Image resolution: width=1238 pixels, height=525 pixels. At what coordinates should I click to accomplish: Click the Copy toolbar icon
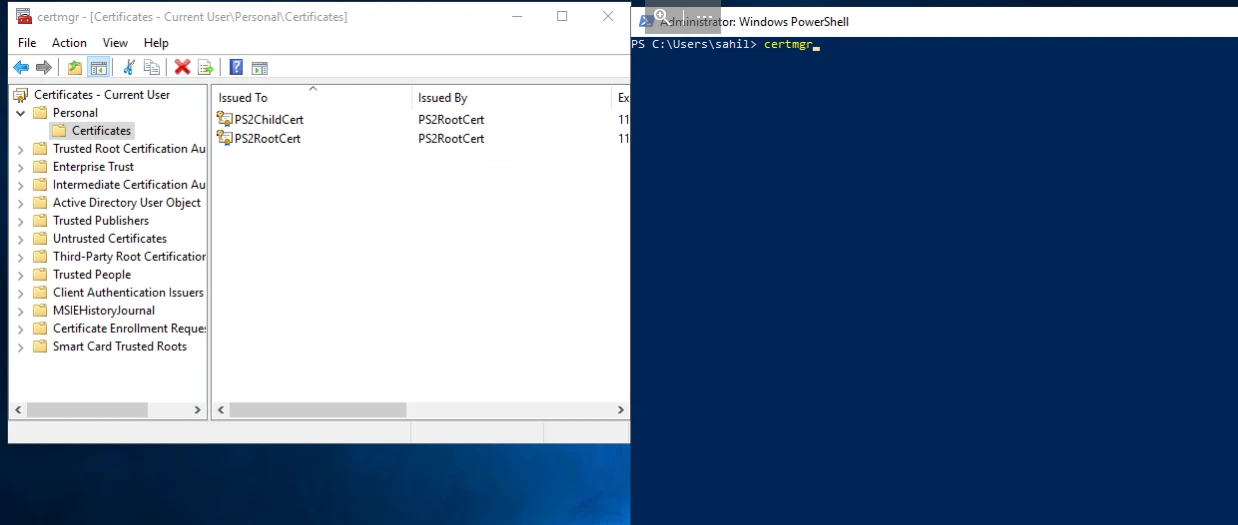click(x=152, y=67)
